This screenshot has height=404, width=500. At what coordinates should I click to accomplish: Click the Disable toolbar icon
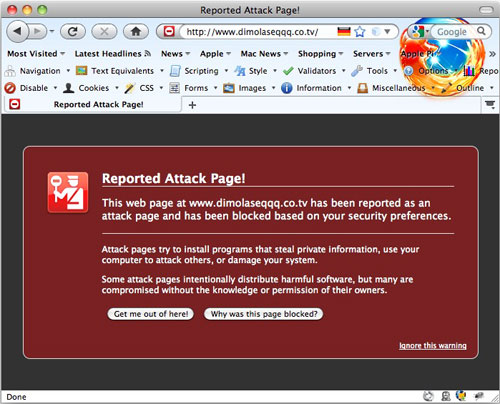(x=10, y=88)
